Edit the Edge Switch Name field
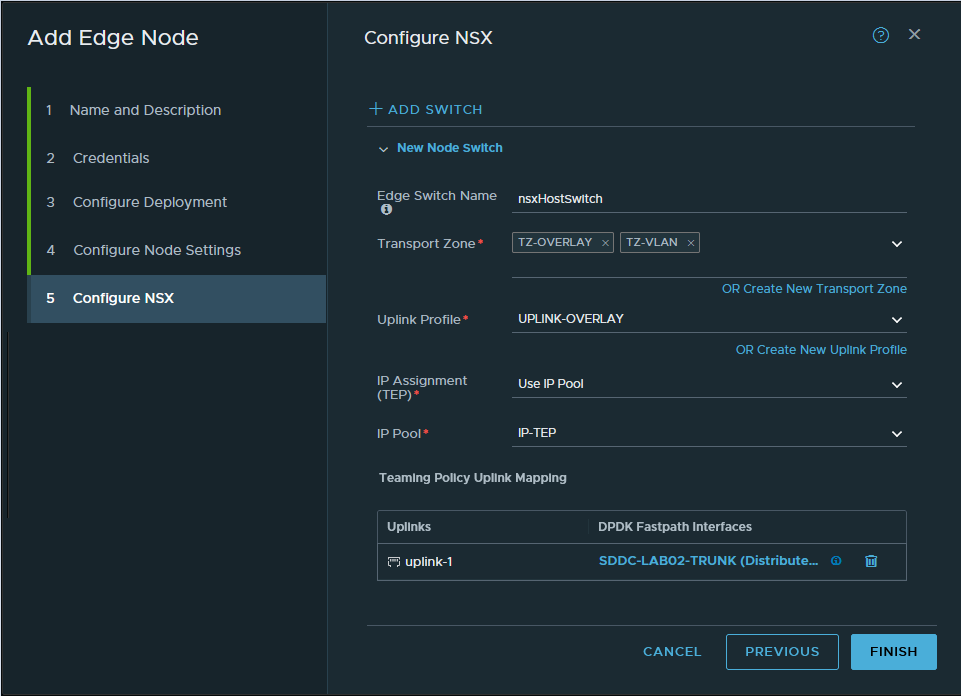961x696 pixels. tap(708, 199)
